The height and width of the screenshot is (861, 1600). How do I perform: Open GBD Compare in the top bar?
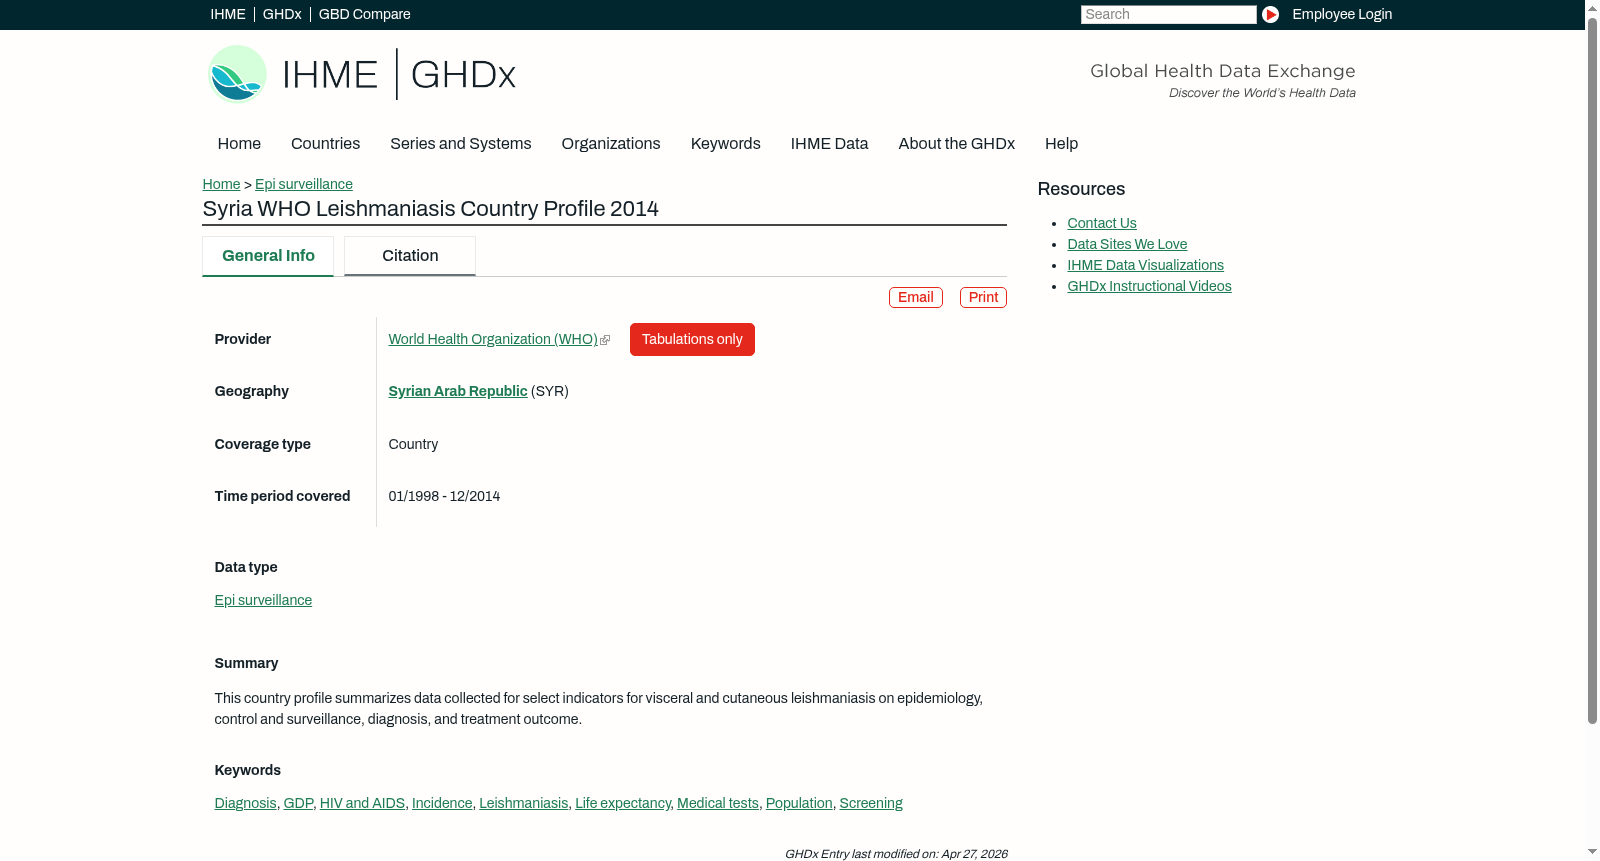point(365,14)
